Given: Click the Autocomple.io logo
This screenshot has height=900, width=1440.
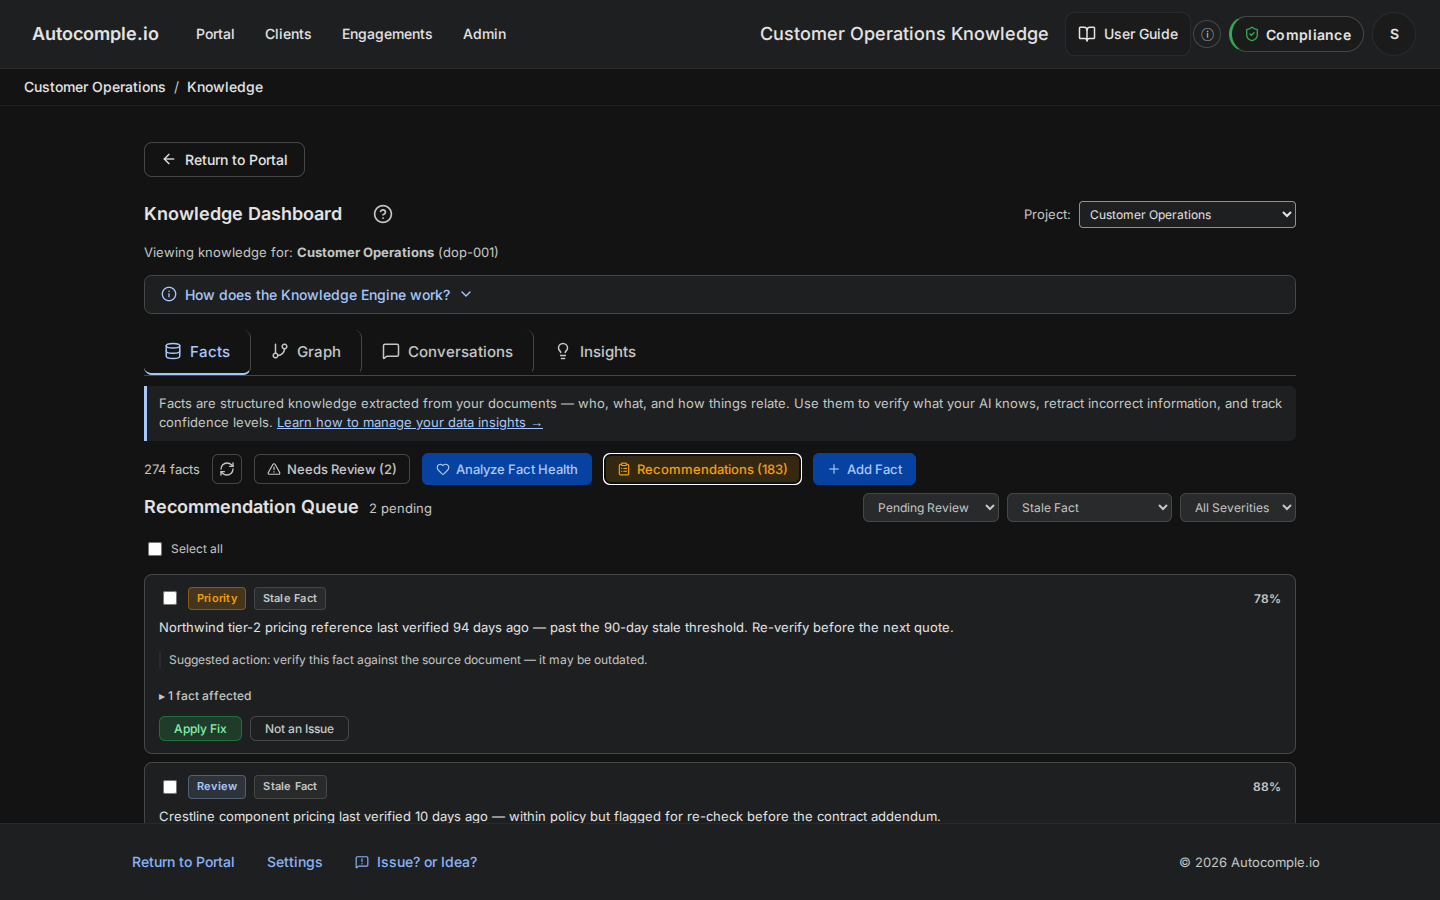Looking at the screenshot, I should pos(95,34).
